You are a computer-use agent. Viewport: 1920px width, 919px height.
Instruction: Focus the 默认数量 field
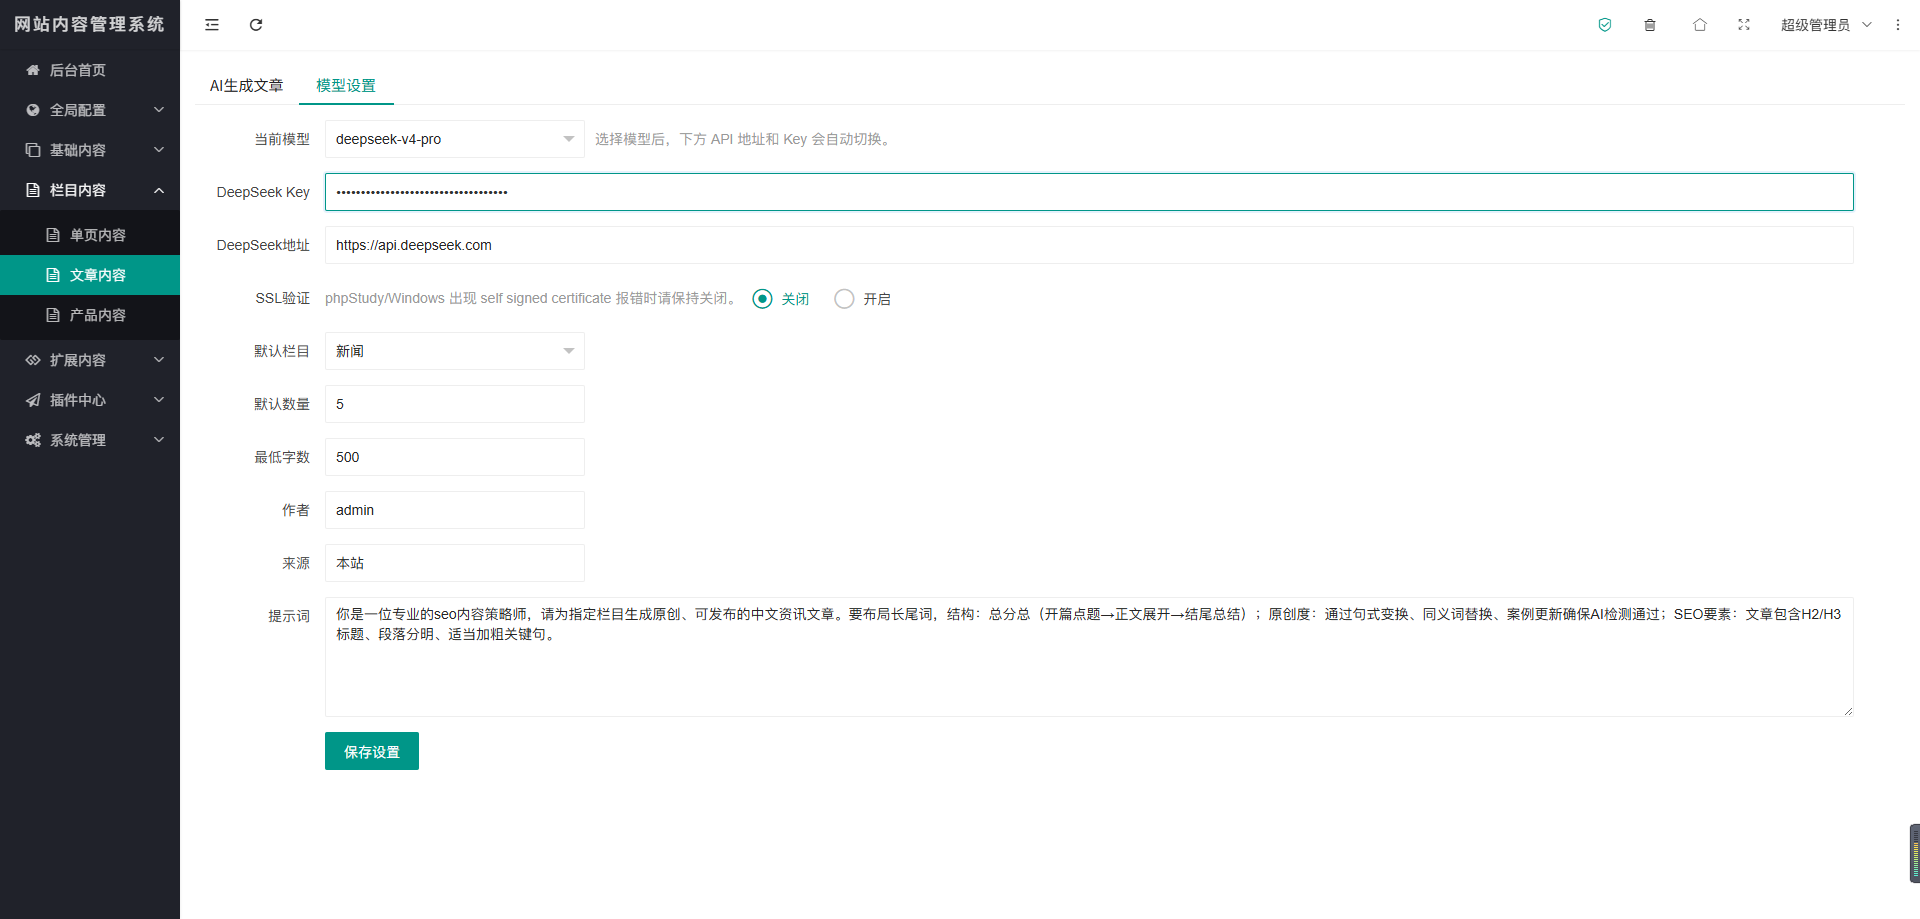pos(455,404)
